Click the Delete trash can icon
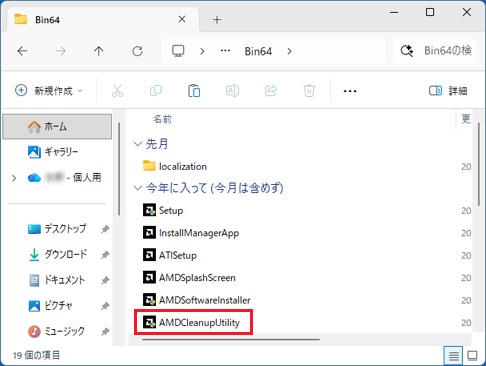The height and width of the screenshot is (366, 486). point(309,91)
